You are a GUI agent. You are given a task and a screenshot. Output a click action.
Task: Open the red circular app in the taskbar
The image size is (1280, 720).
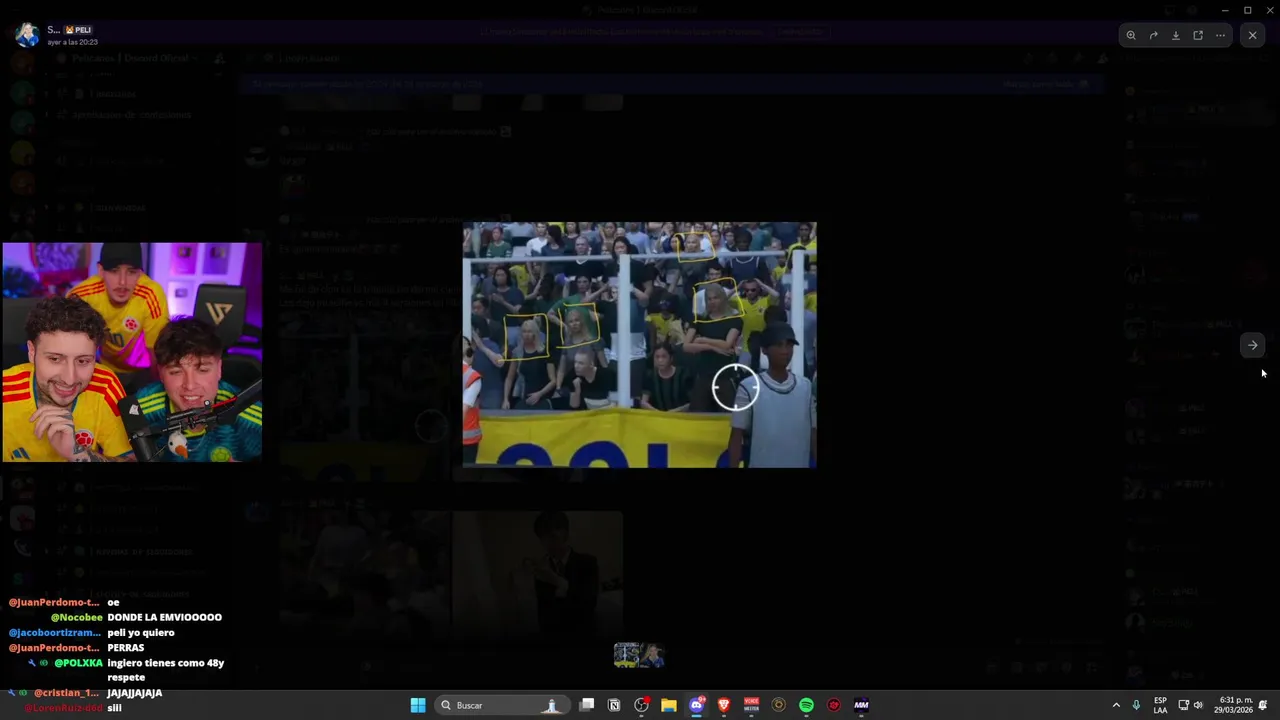[834, 705]
